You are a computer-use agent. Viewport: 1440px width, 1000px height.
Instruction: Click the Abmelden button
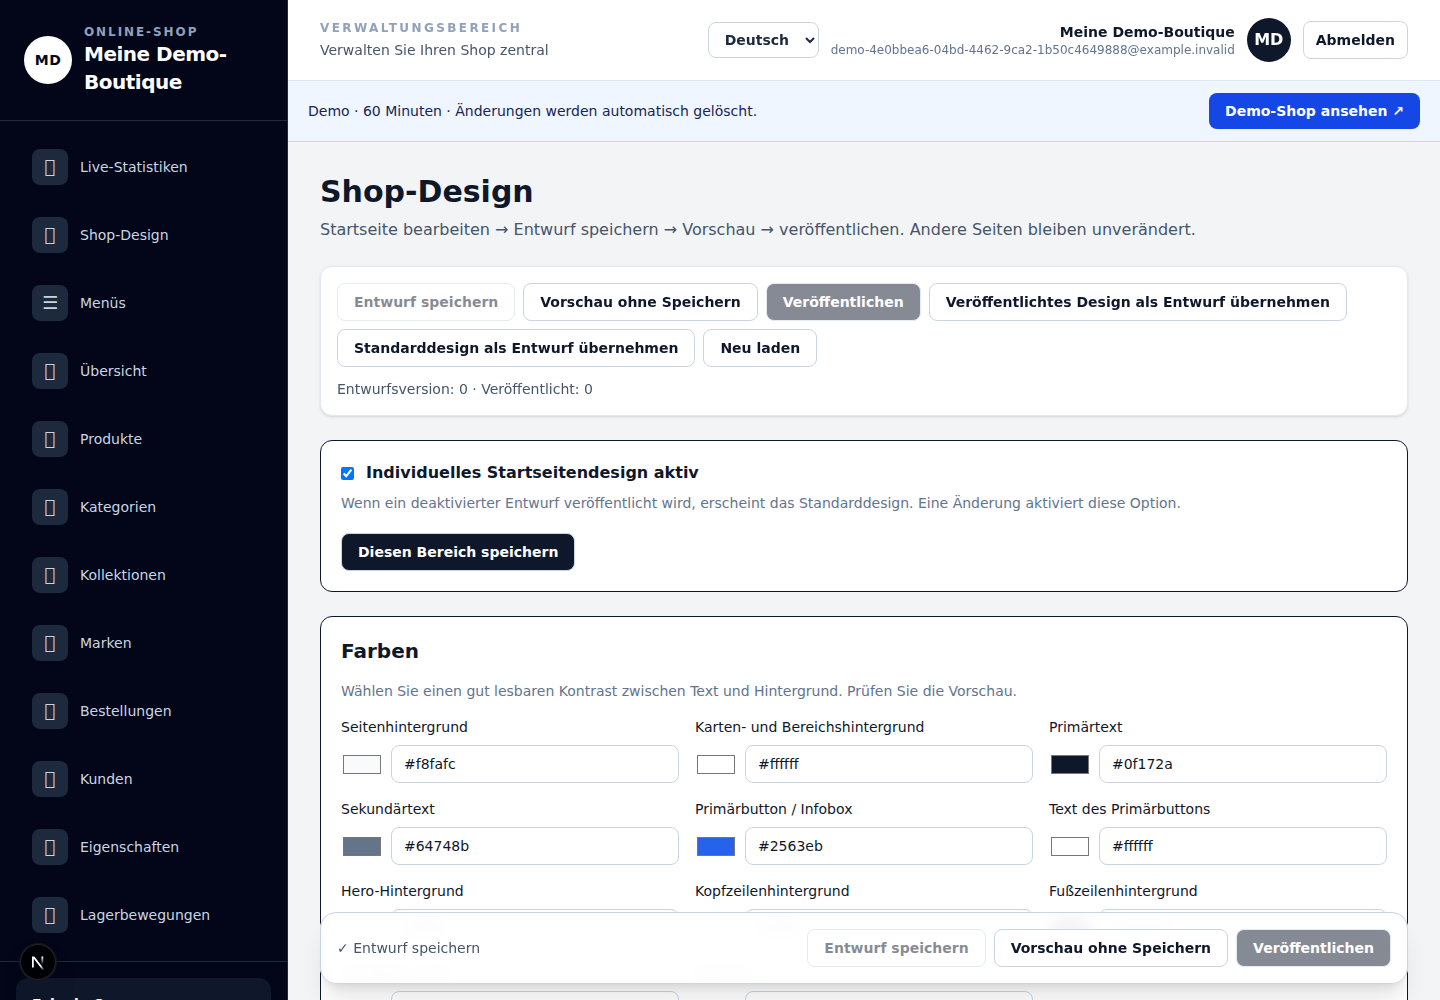(1355, 40)
